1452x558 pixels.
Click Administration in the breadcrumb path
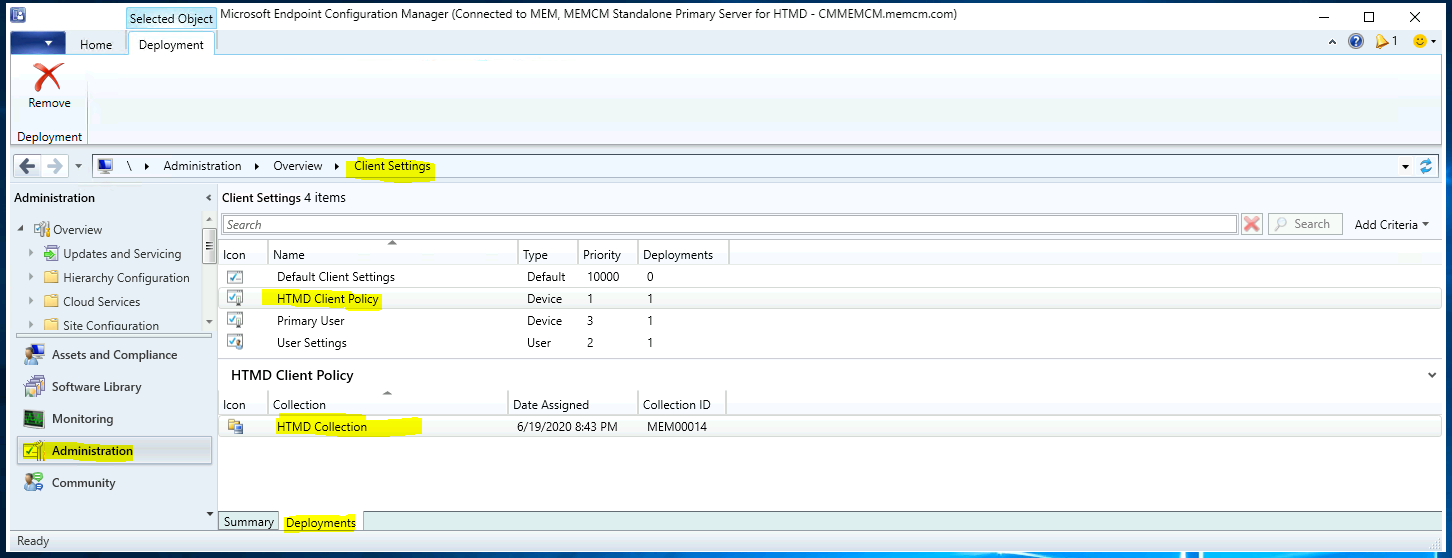202,166
